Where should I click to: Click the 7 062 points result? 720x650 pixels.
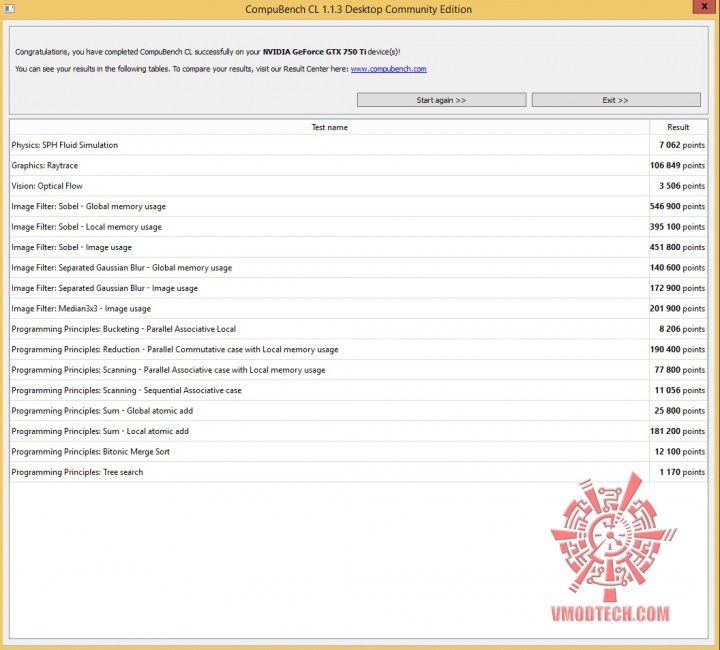pyautogui.click(x=682, y=145)
